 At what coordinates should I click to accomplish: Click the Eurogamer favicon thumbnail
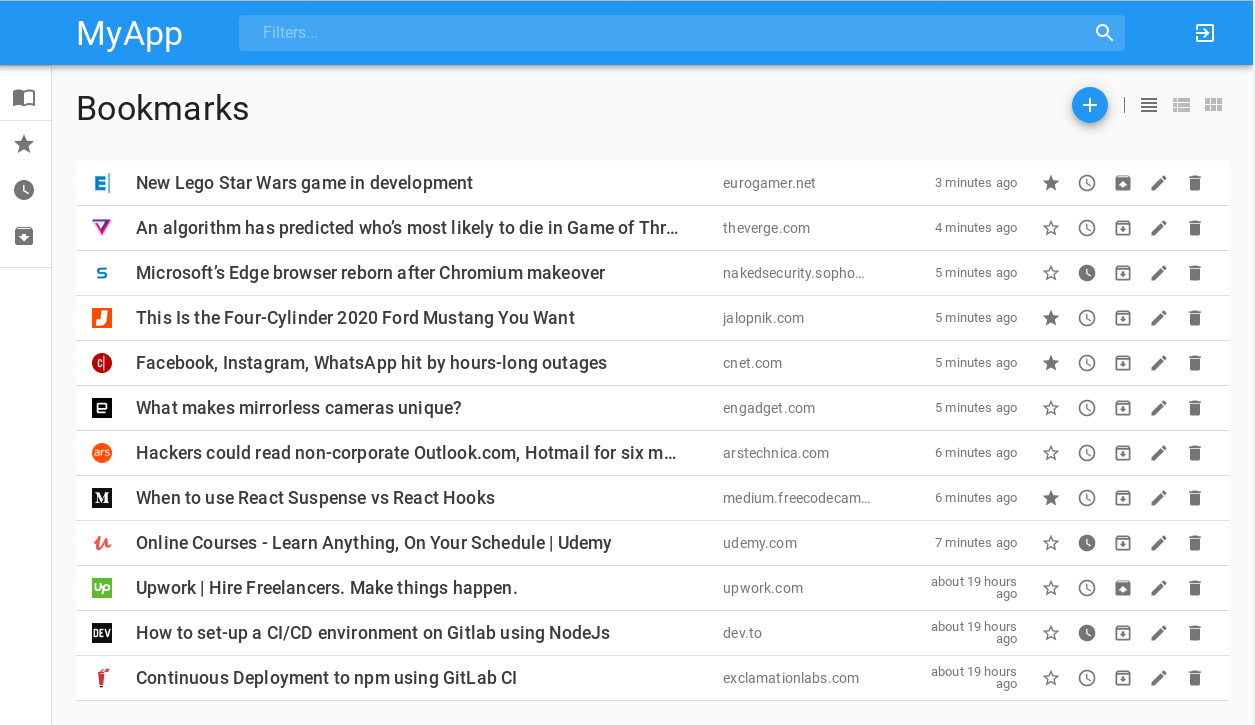coord(102,183)
